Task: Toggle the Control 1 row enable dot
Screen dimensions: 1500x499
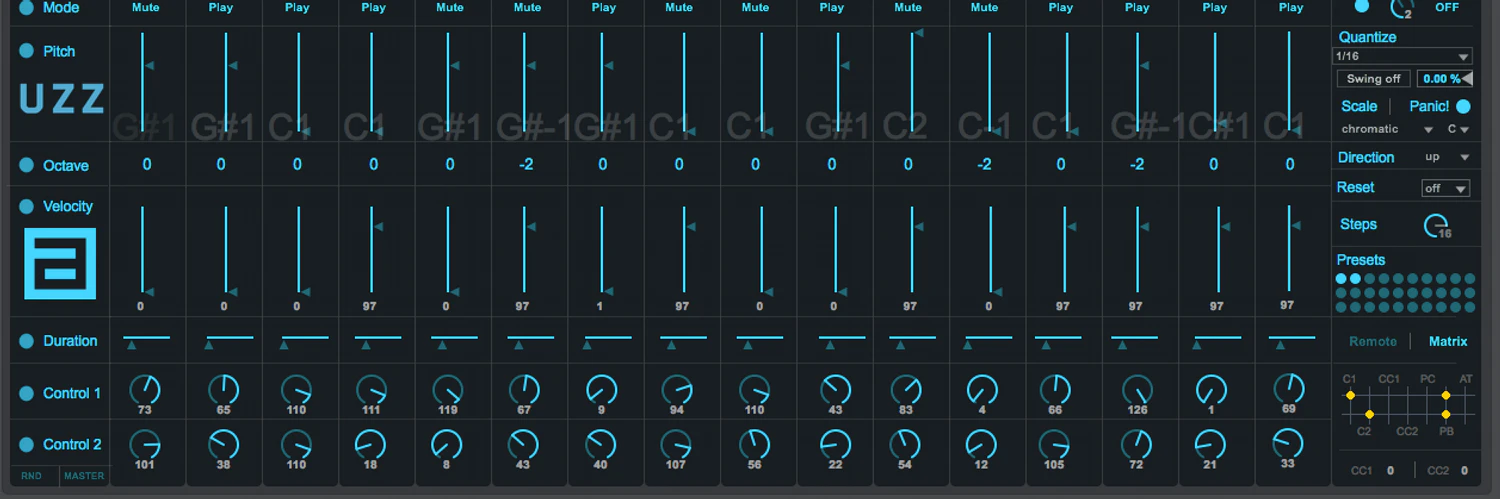Action: [26, 394]
